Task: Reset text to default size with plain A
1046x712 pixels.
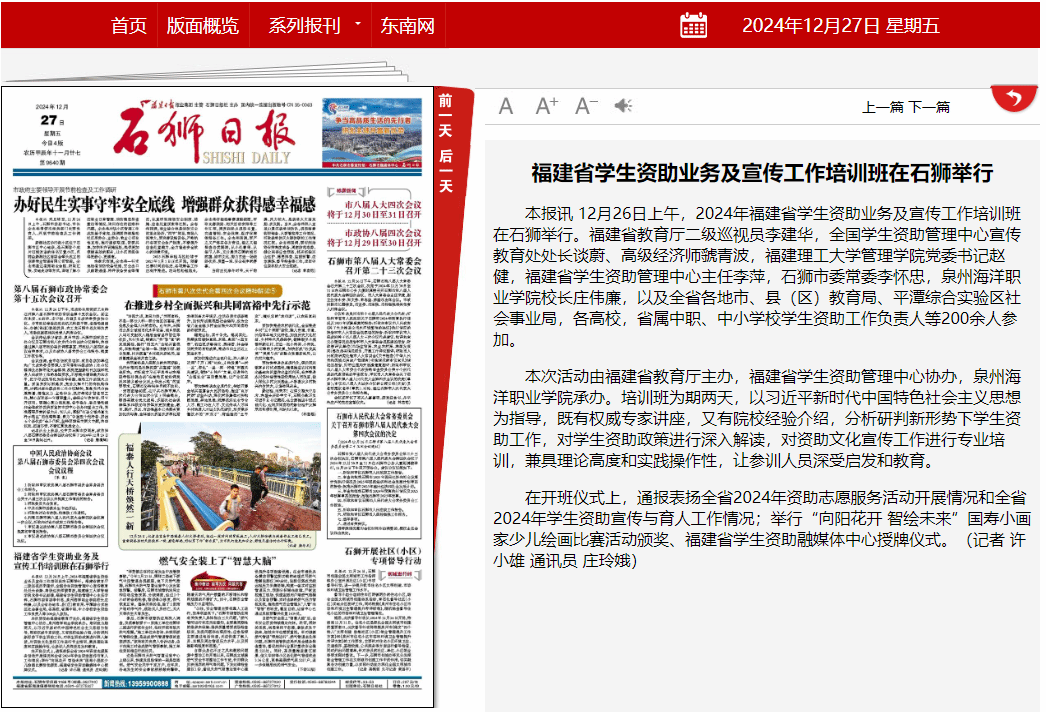Action: click(x=506, y=106)
